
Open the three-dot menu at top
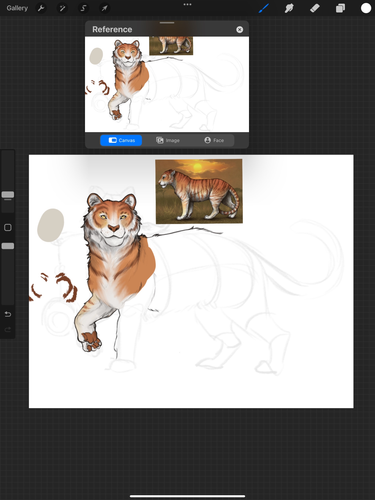pos(187,4)
